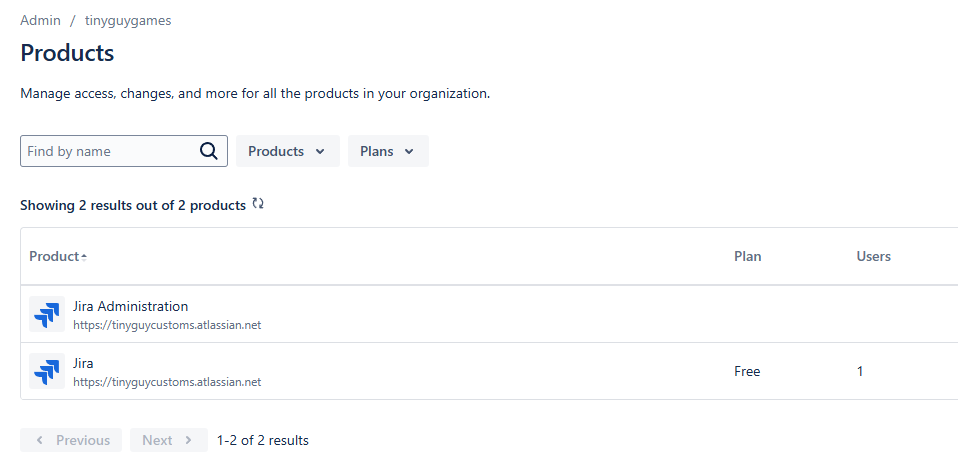Click the Jira Free plan cell
Viewport: 958px width, 473px height.
click(x=747, y=371)
